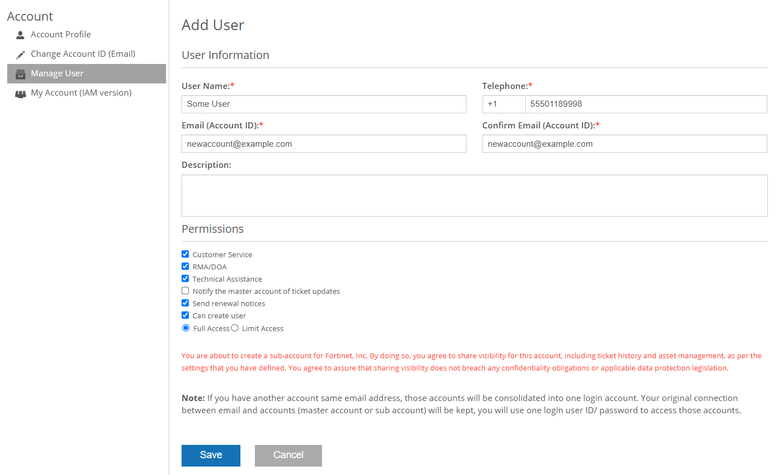Click the User Name input field
The width and height of the screenshot is (779, 475).
324,104
